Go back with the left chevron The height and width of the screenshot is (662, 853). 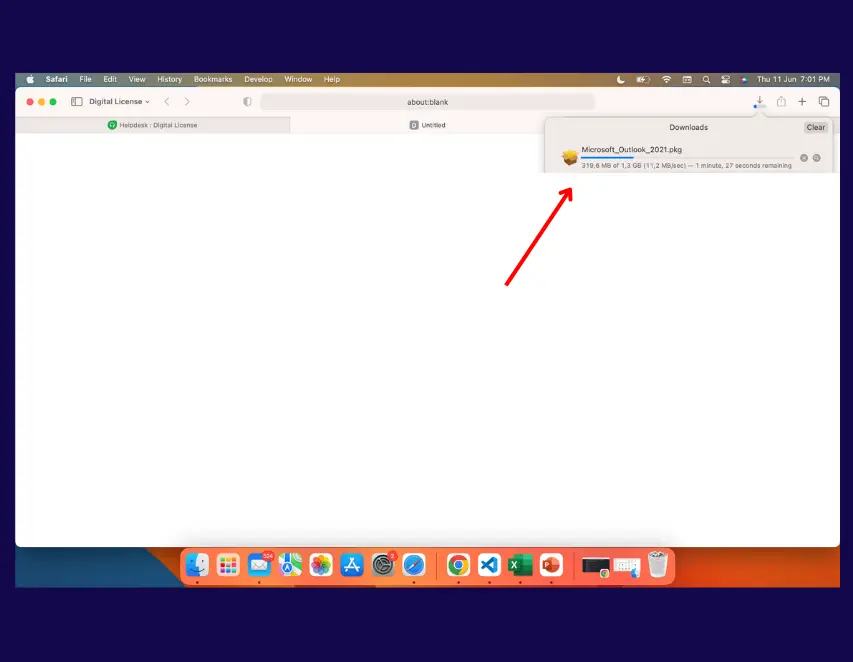pos(167,102)
